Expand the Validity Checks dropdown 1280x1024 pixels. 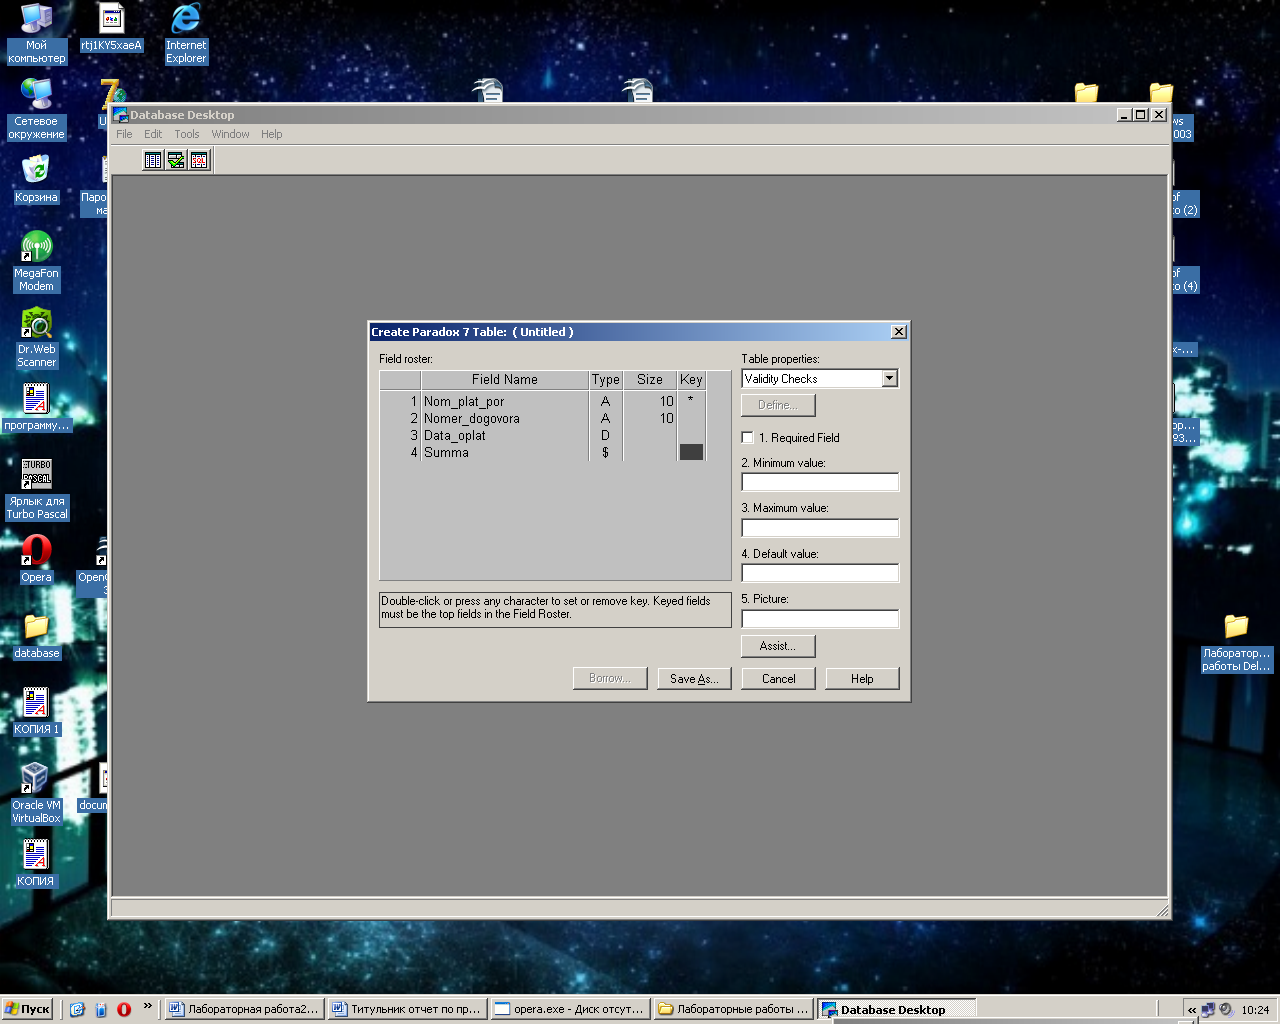tap(890, 378)
